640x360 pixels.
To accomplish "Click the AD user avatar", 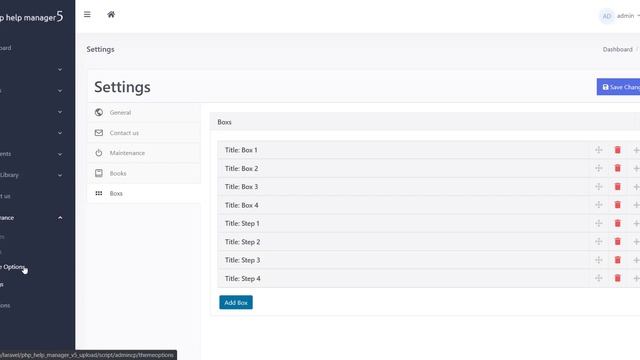I will click(607, 16).
